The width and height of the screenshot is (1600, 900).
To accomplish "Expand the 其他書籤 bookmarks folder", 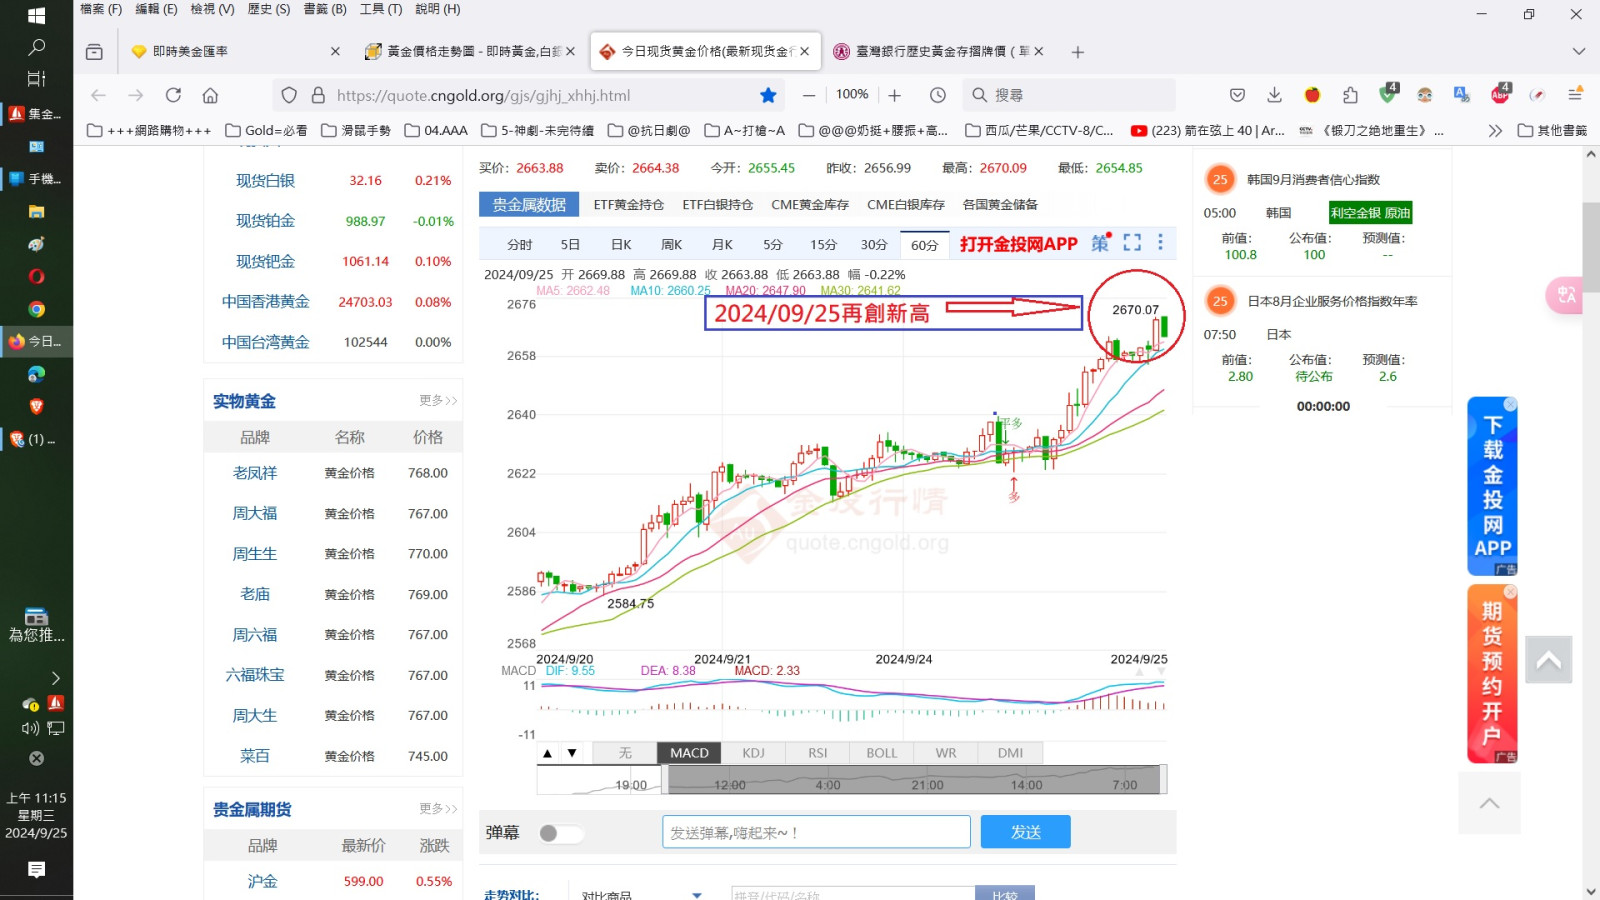I will click(x=1552, y=130).
